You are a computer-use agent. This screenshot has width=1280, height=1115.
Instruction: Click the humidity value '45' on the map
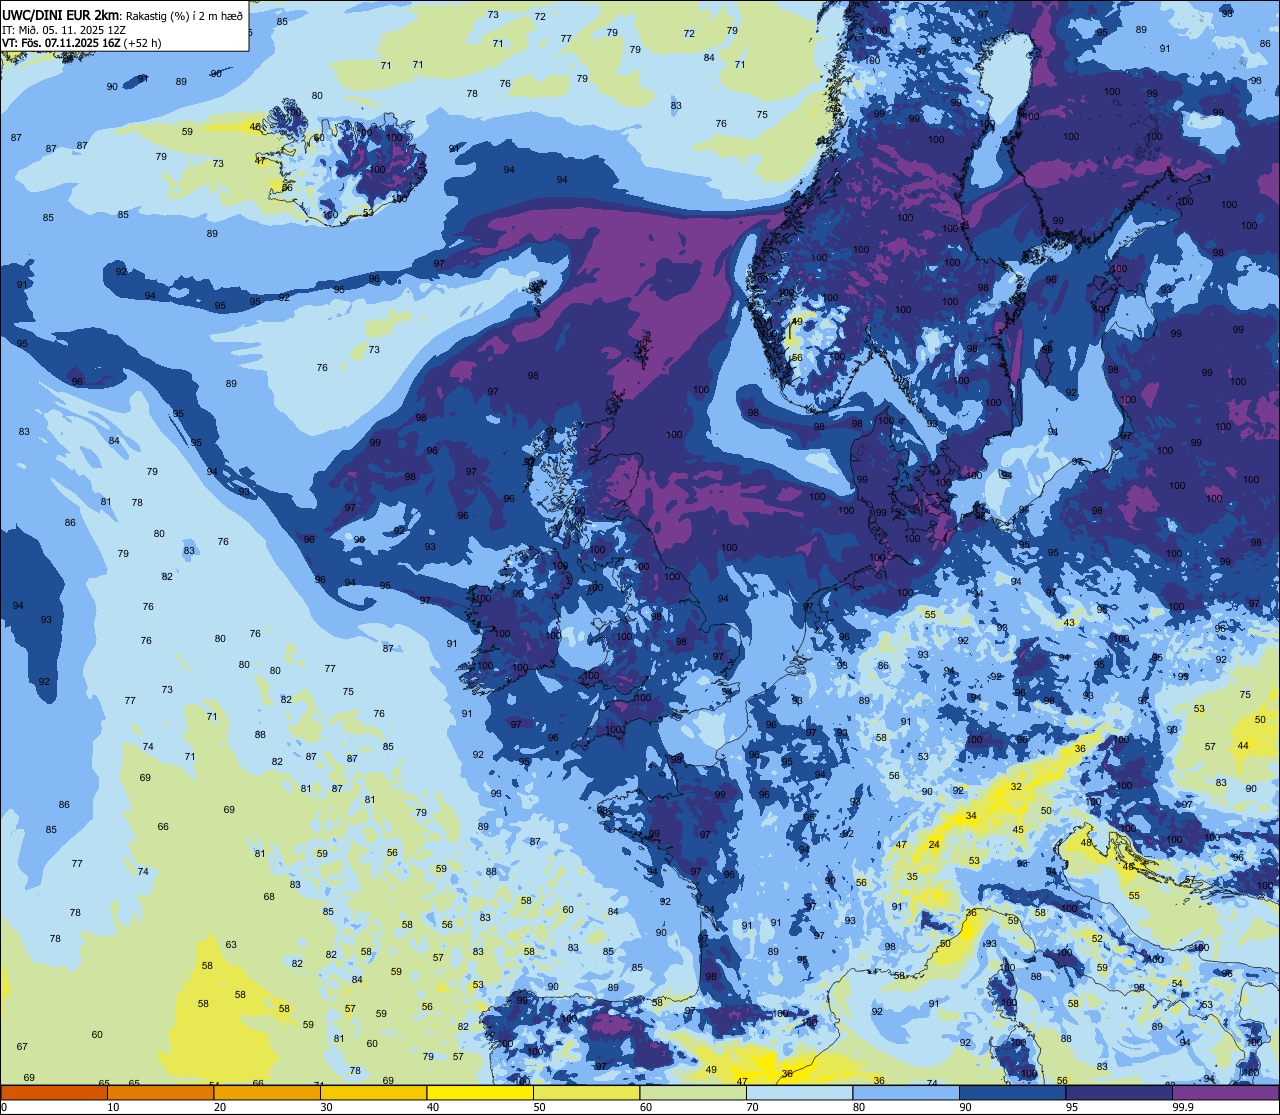(1018, 830)
